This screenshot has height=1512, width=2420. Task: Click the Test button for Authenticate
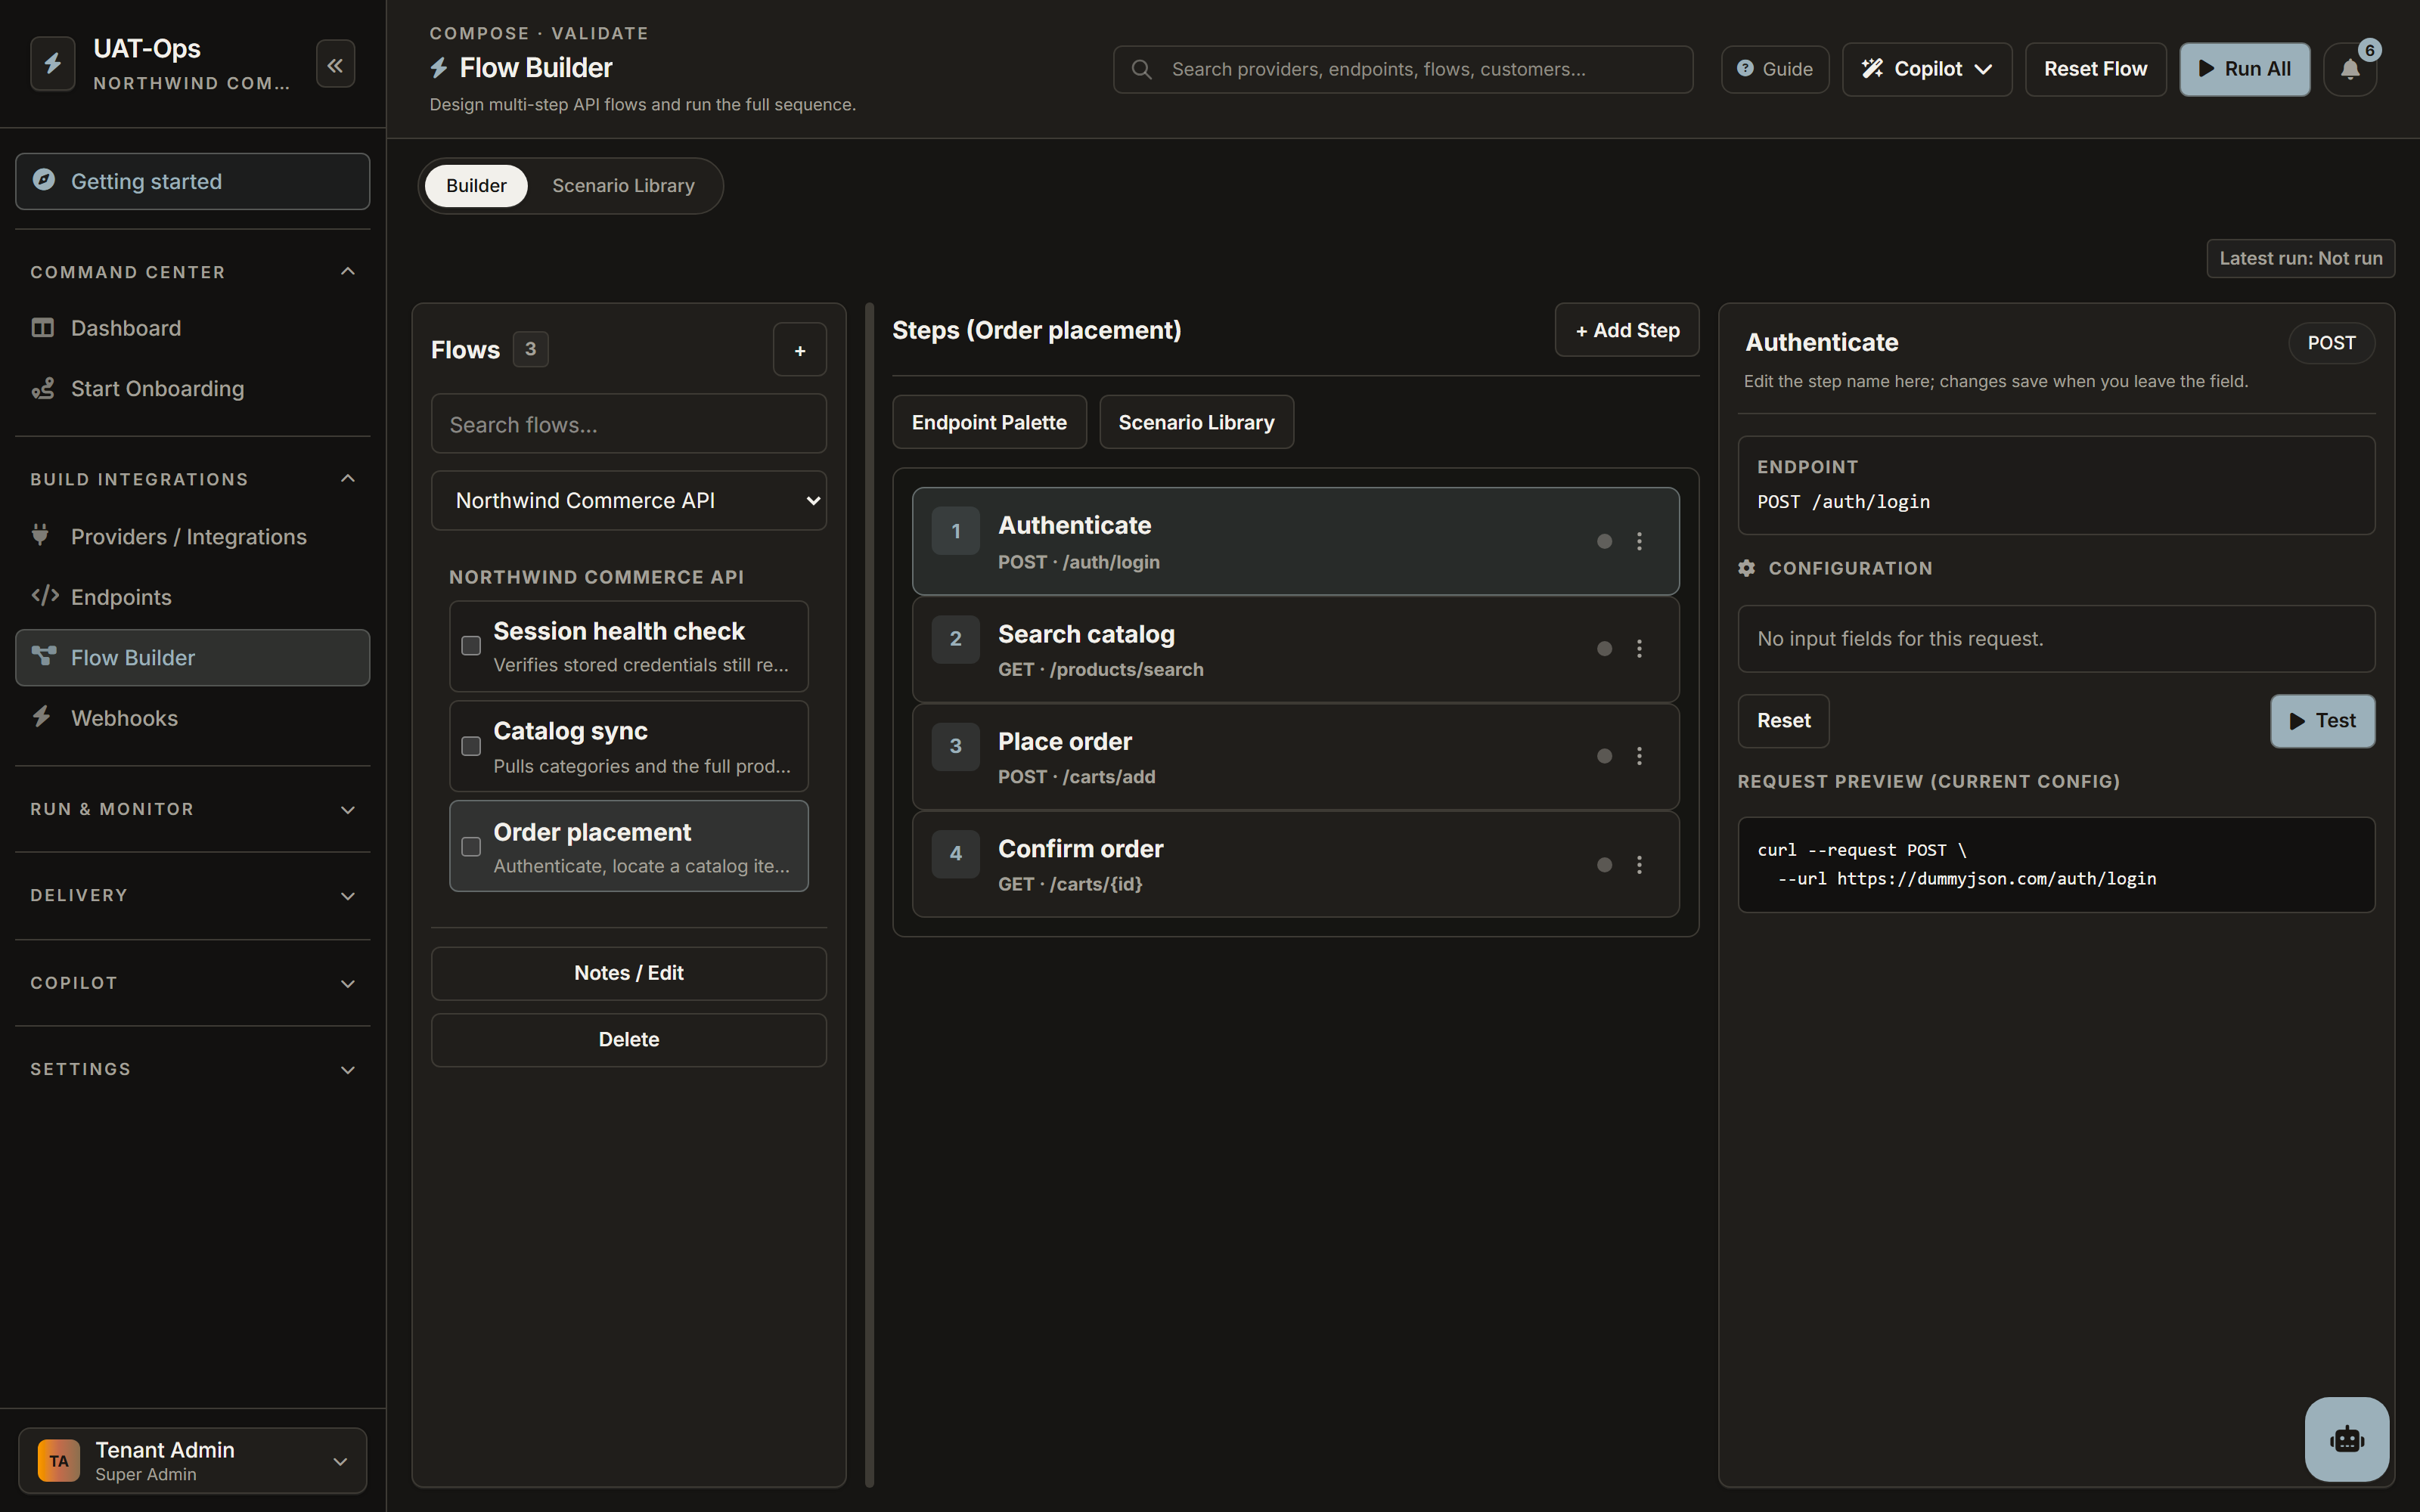(x=2322, y=721)
